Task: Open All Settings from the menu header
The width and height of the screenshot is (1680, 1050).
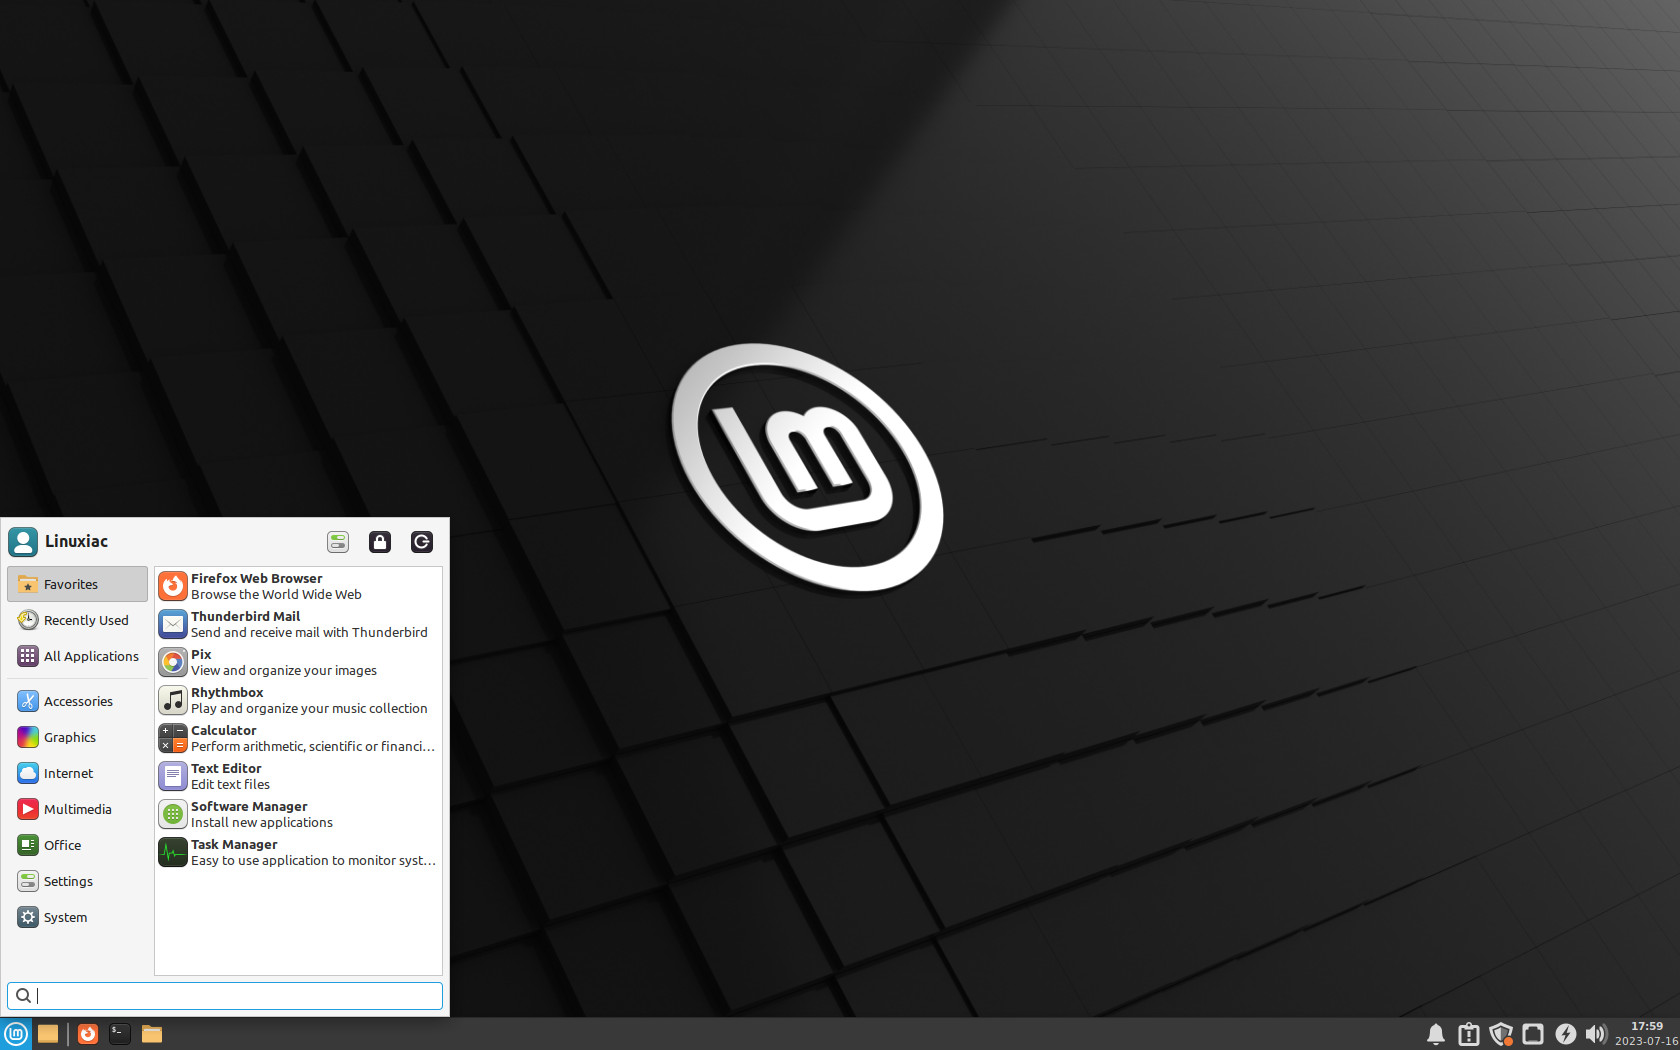Action: tap(338, 542)
